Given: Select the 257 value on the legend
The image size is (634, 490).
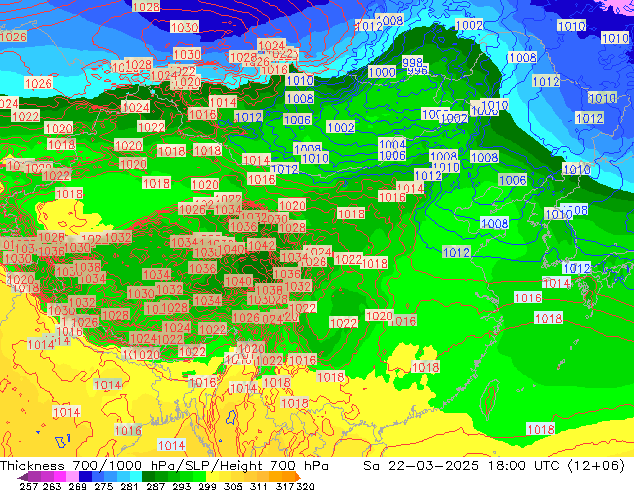Looking at the screenshot, I should [29, 486].
